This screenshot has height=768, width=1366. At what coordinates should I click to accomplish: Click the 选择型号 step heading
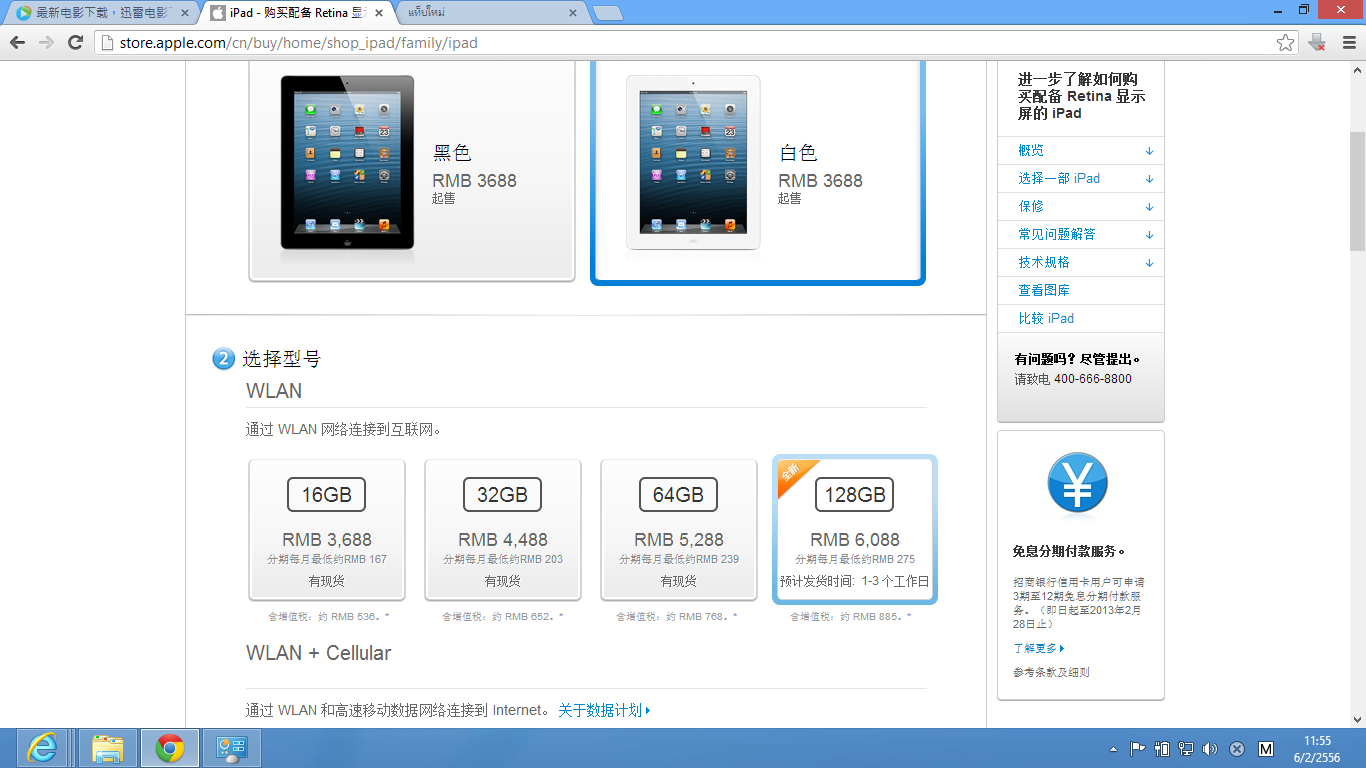point(281,359)
